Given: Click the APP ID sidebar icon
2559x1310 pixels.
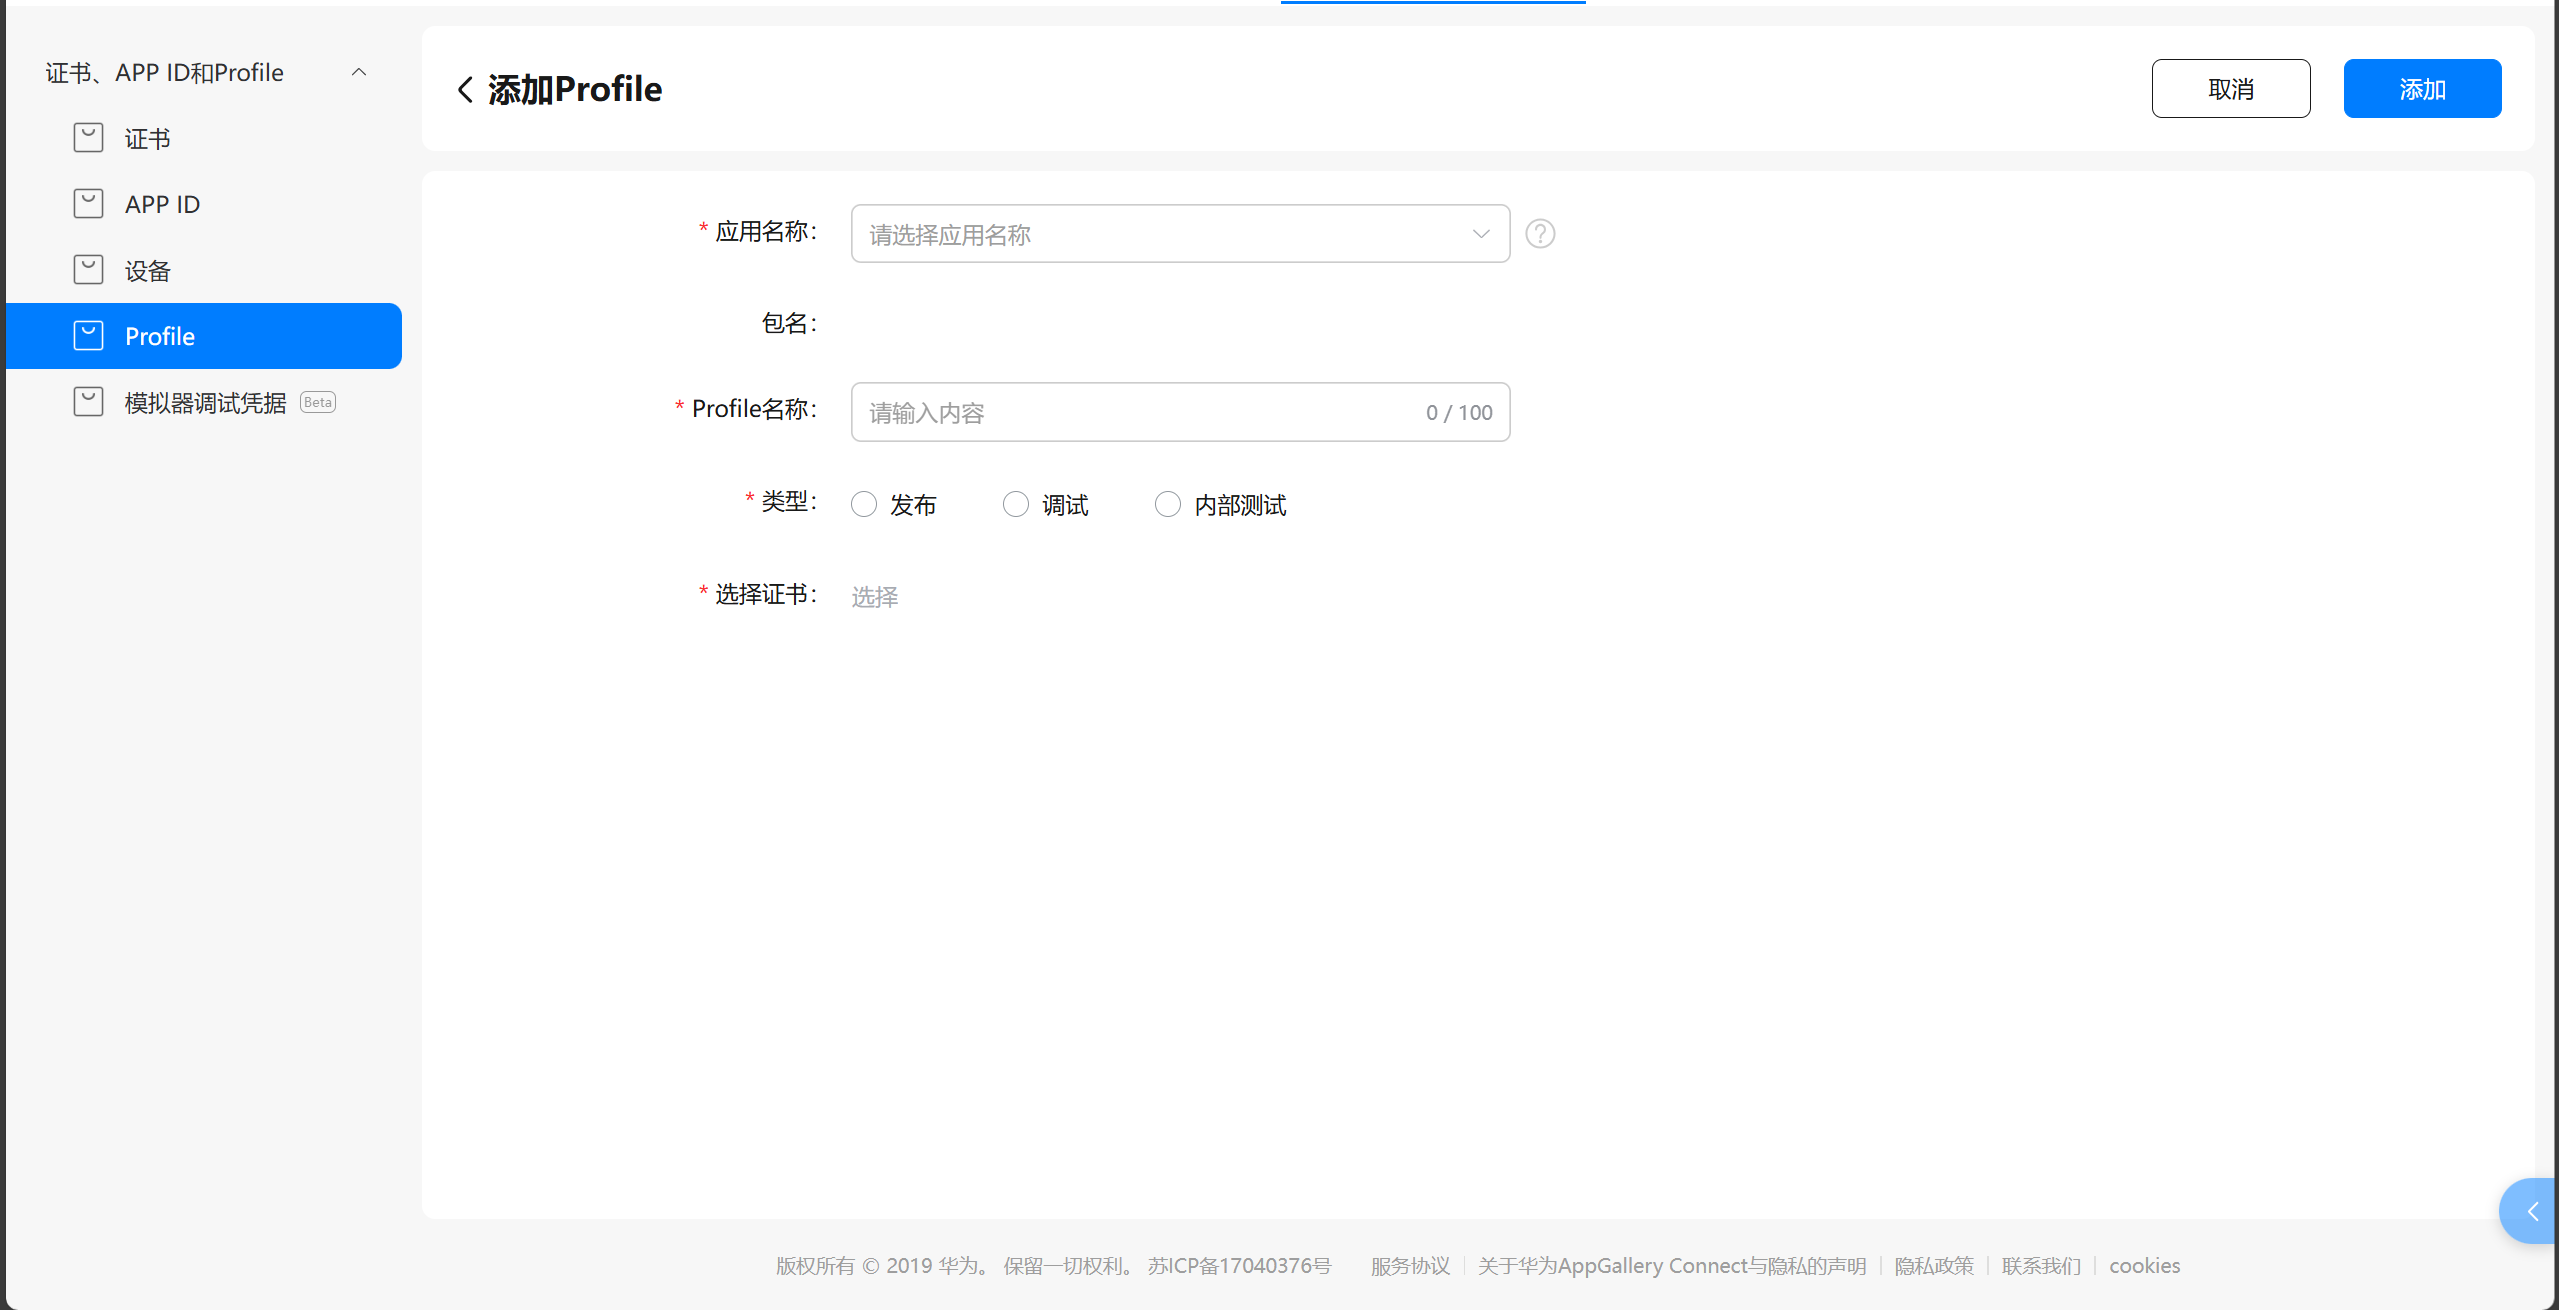Looking at the screenshot, I should click(88, 204).
